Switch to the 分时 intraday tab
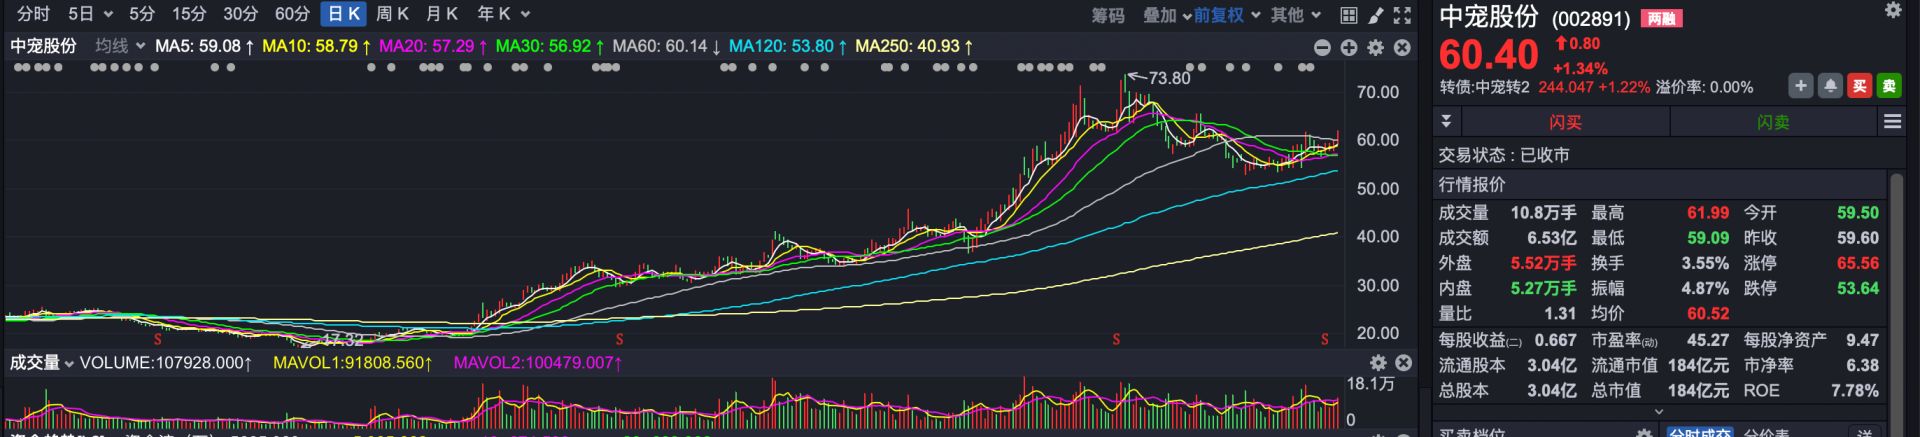 tap(33, 14)
